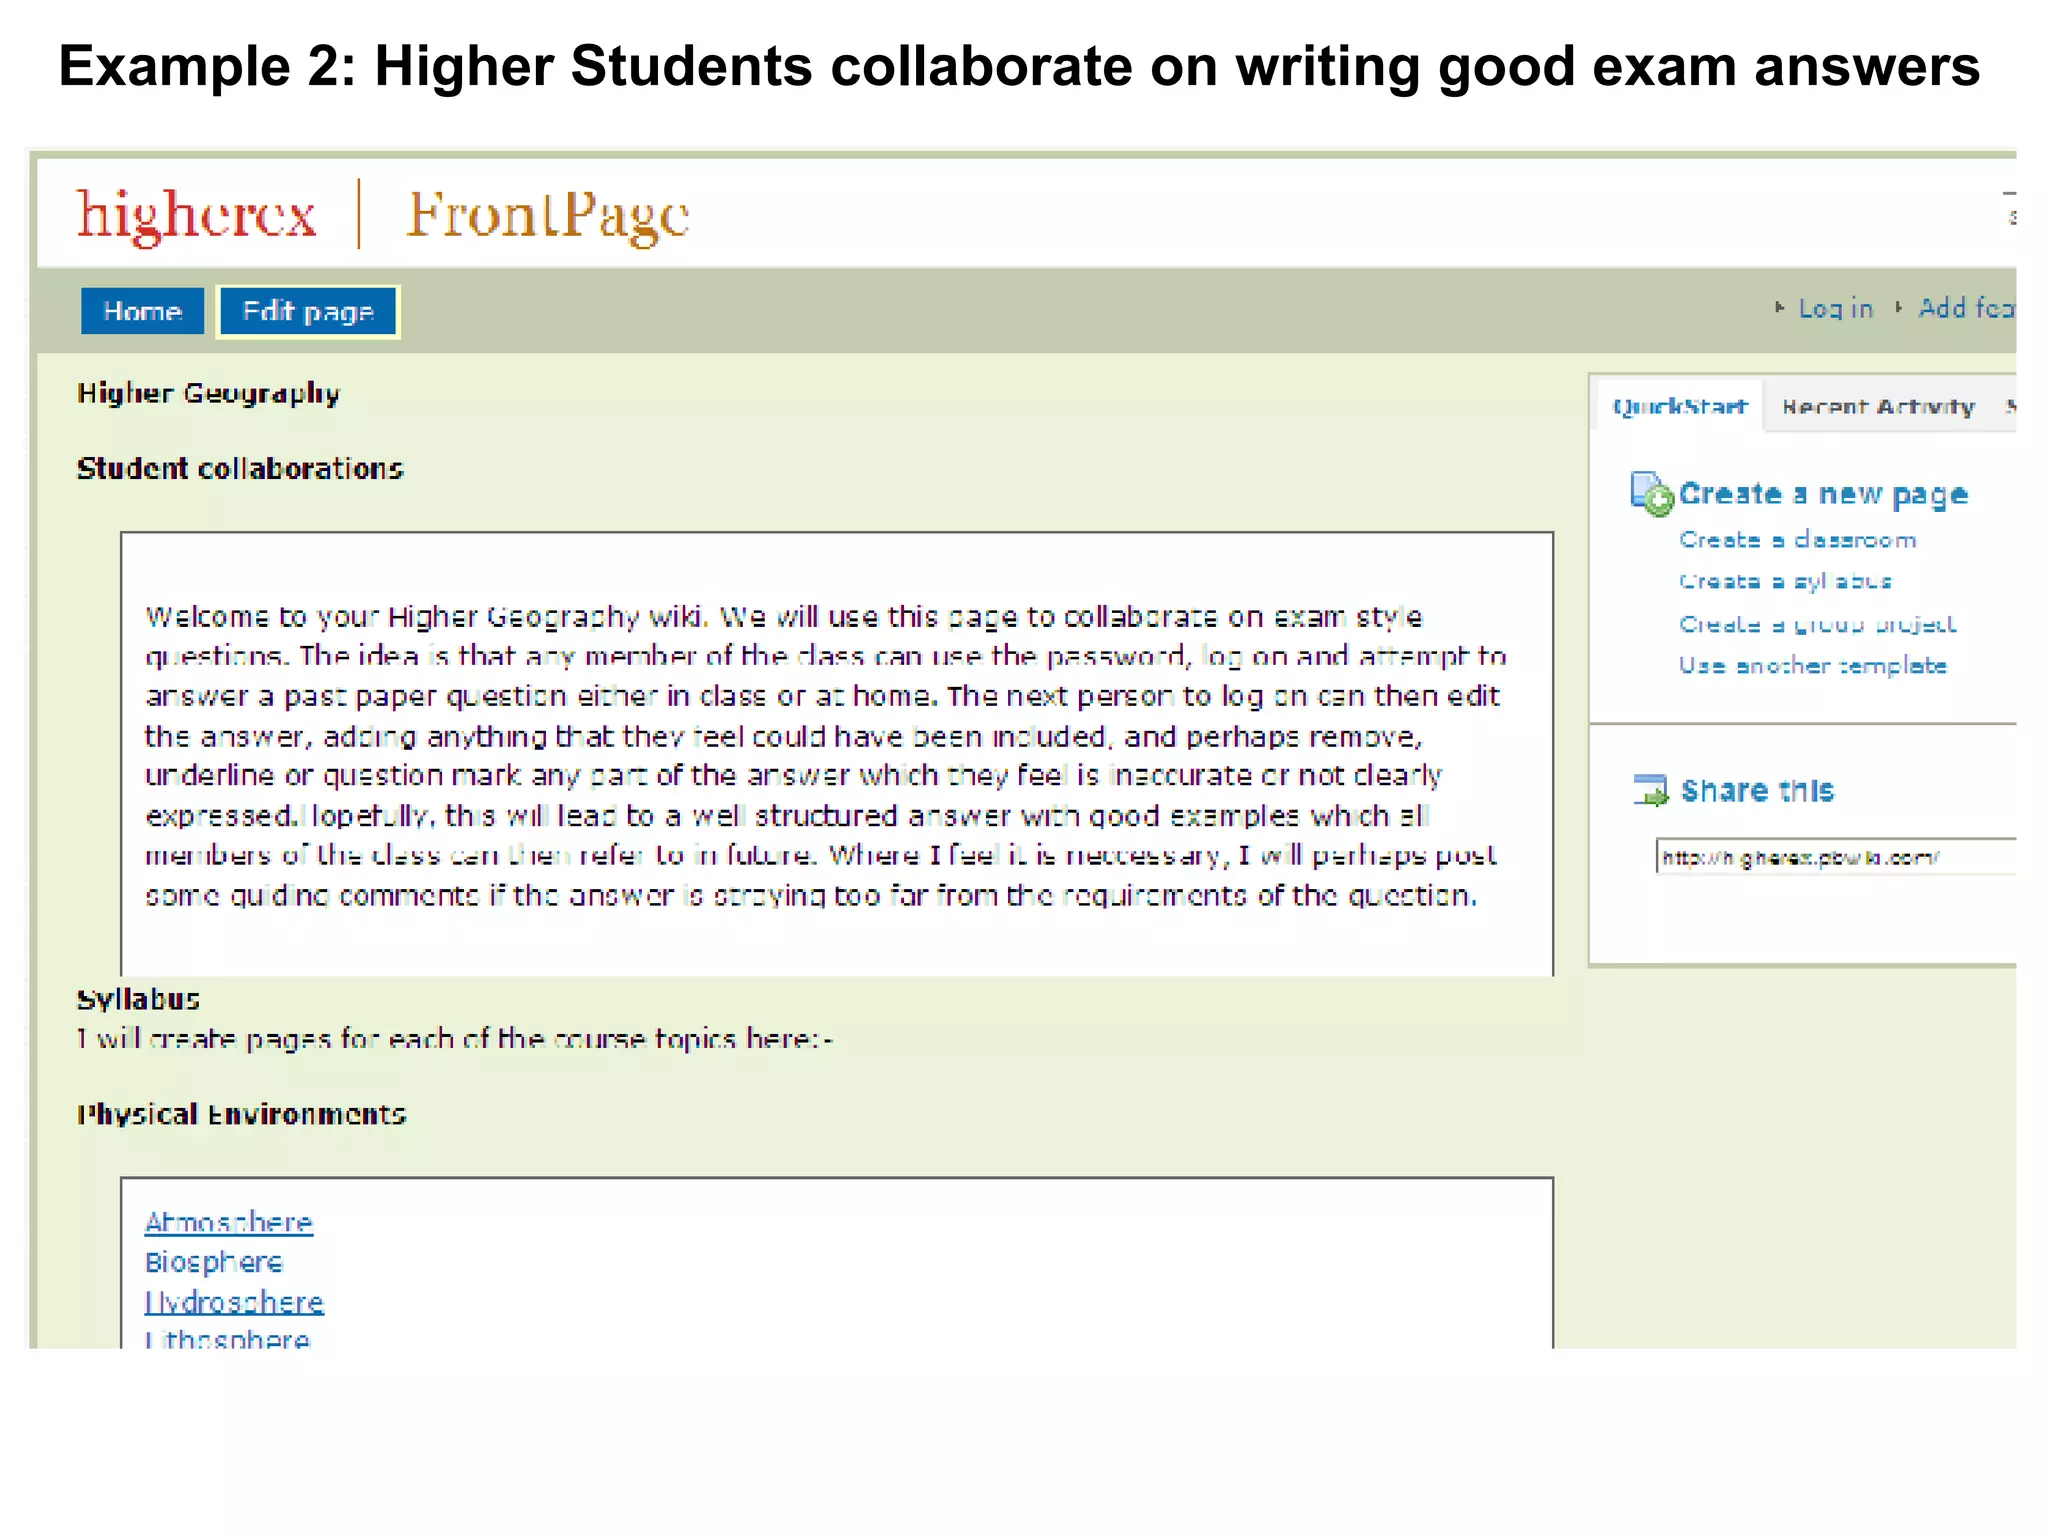Click the Student collaborations heading
Image resolution: width=2048 pixels, height=1536 pixels.
240,469
